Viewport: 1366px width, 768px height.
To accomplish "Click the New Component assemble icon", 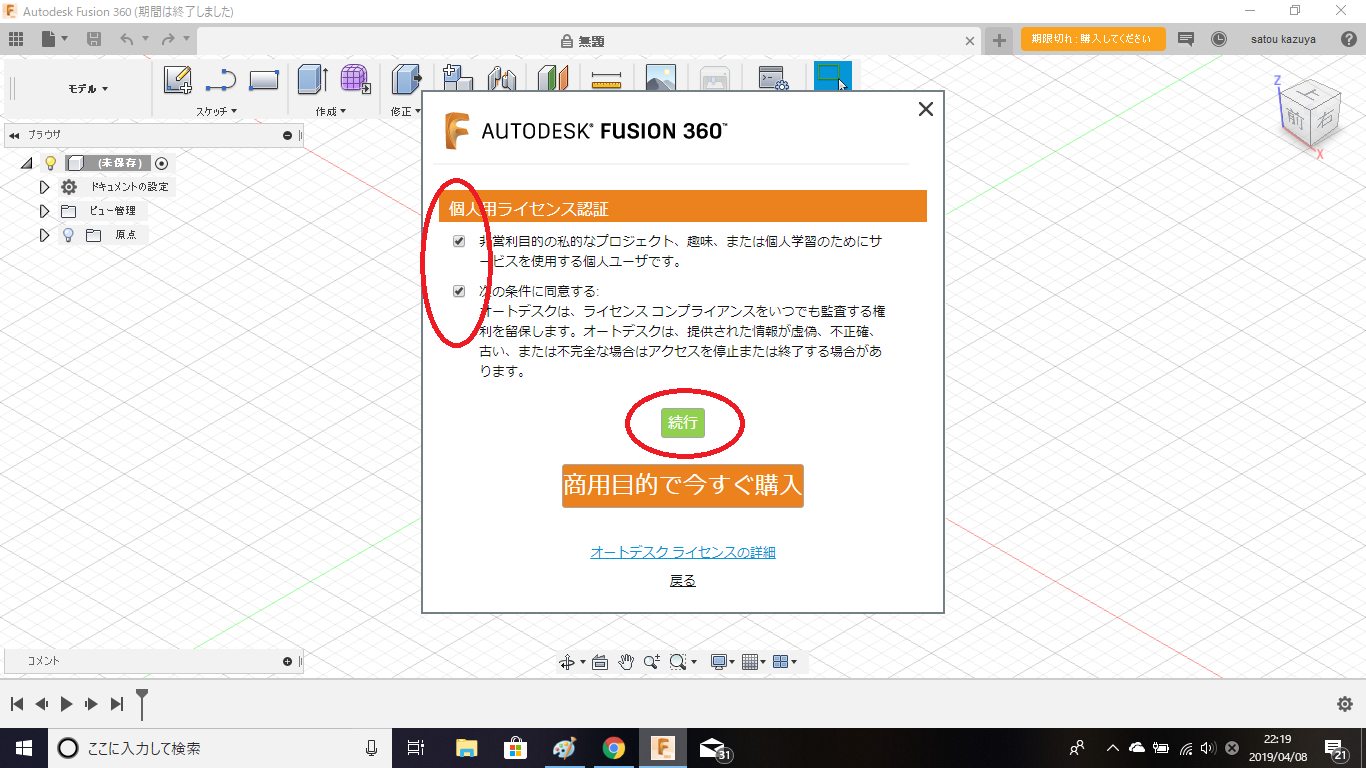I will [x=457, y=80].
